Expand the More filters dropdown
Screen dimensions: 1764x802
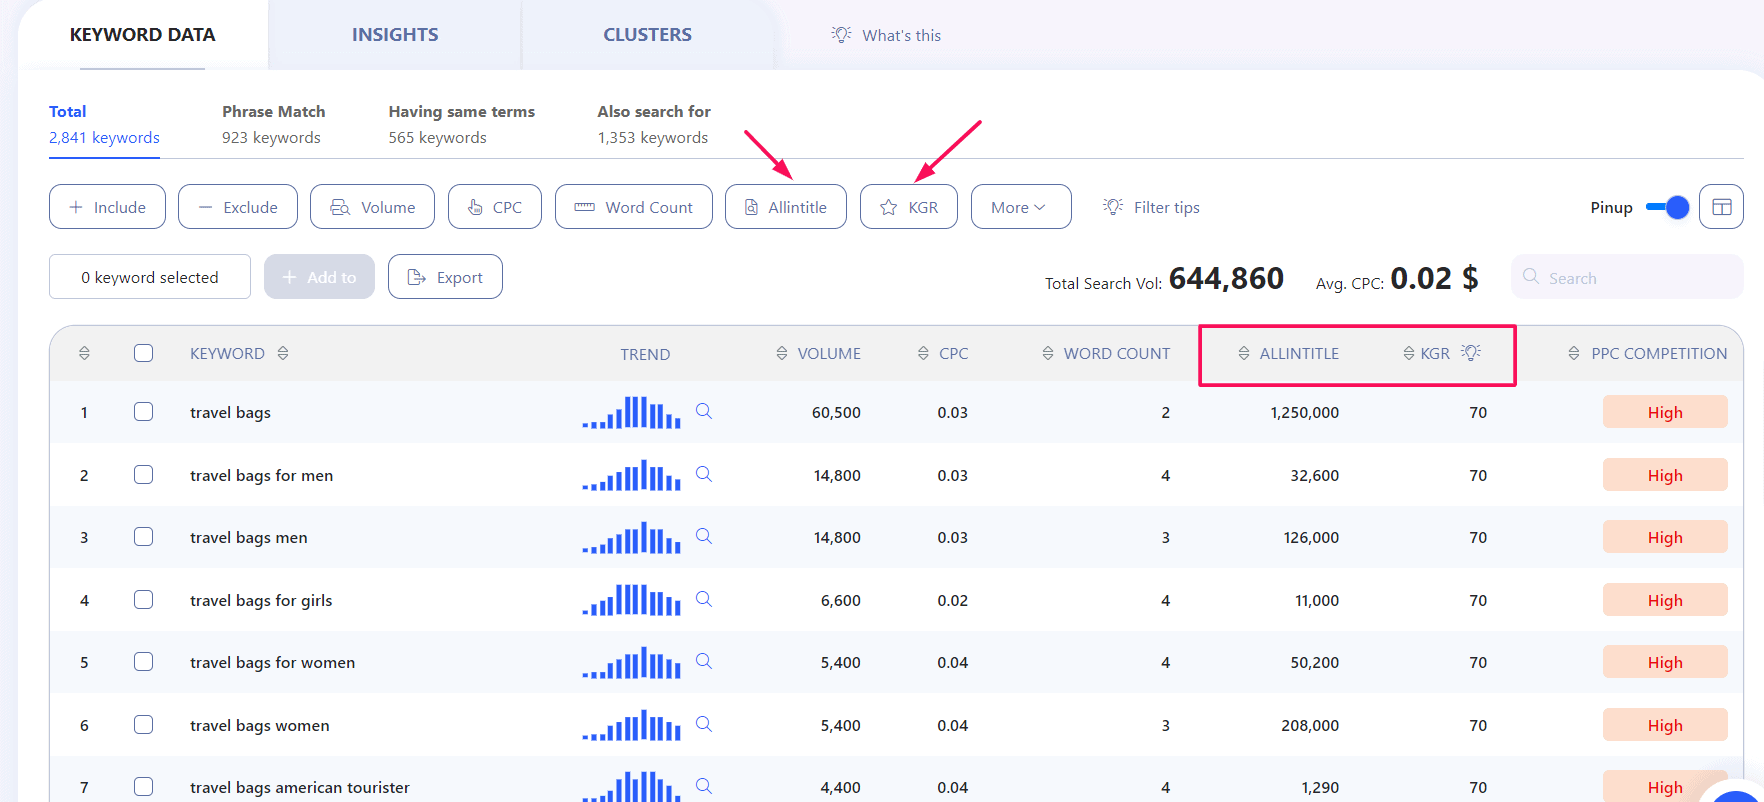1020,207
